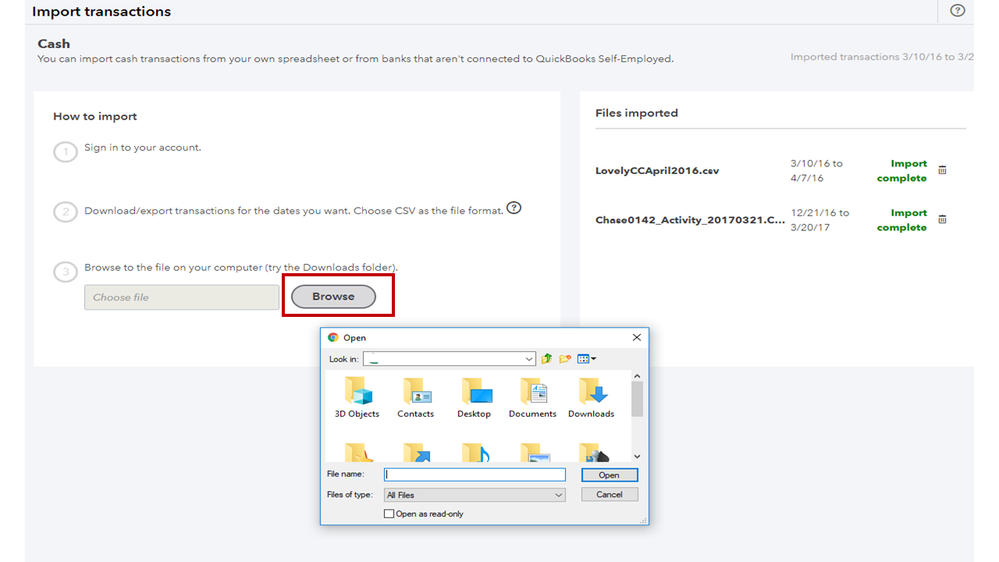Click the help icon after CSV file format text

(x=514, y=208)
